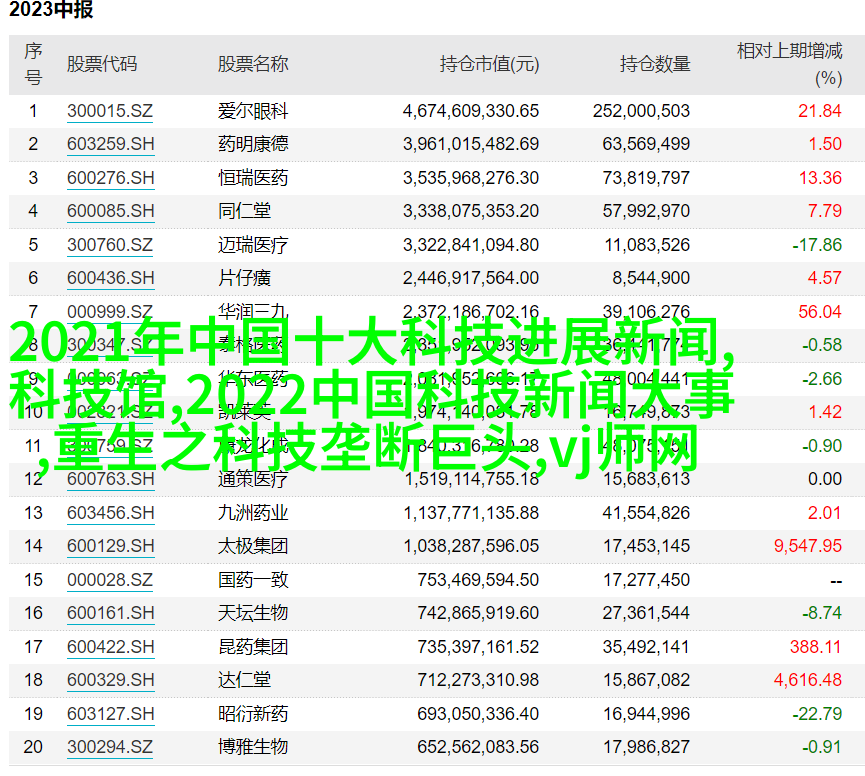Click the 600329.SH code link
The image size is (865, 776).
(x=111, y=679)
